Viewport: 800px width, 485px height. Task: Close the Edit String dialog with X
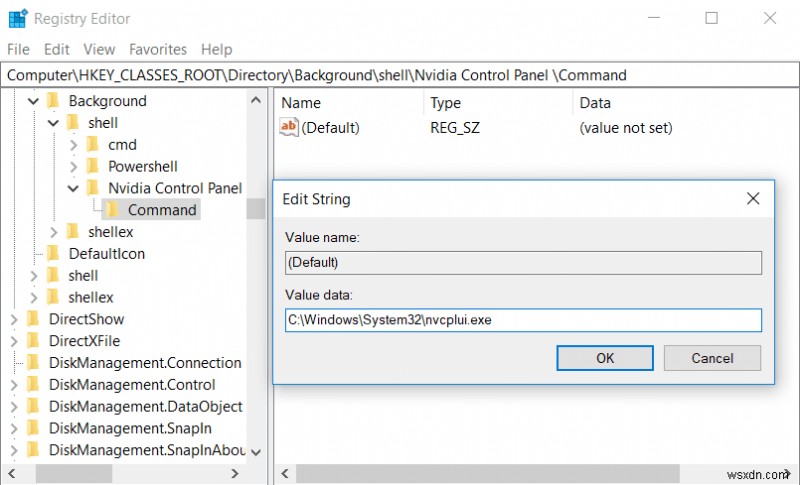(x=753, y=199)
